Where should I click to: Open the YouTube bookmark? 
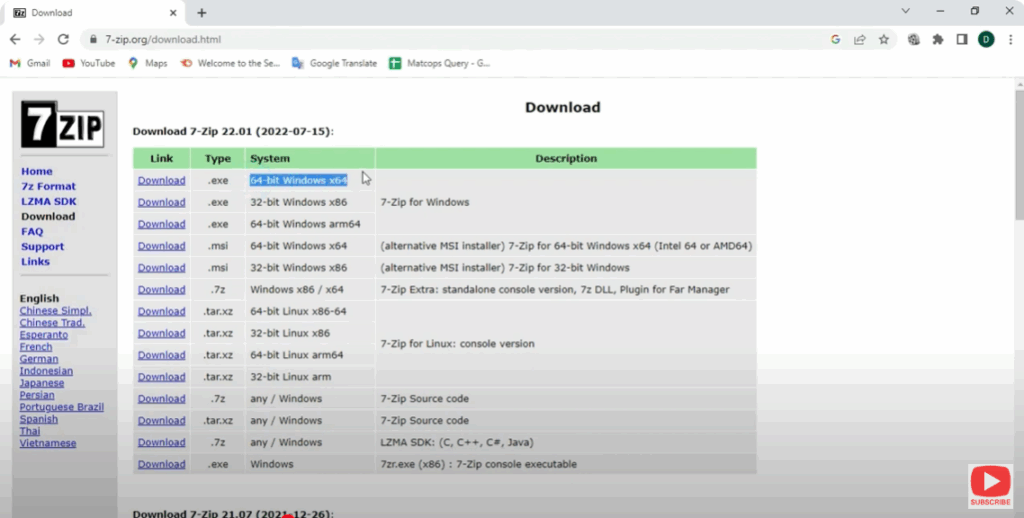[89, 63]
